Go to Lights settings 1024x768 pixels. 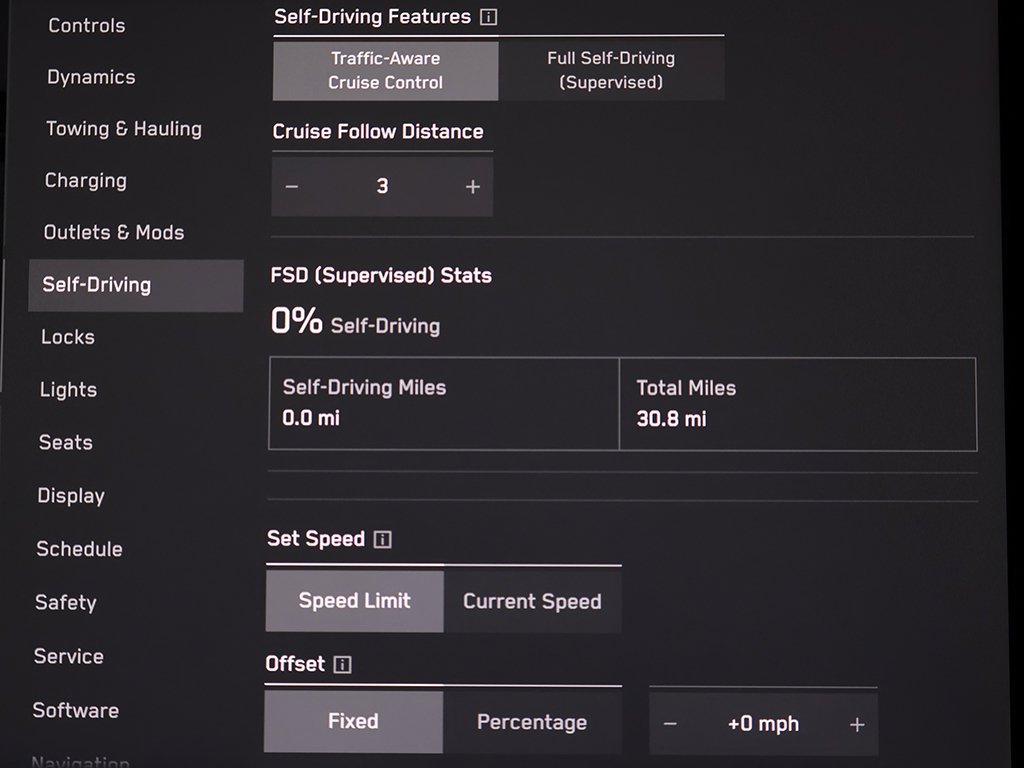pyautogui.click(x=68, y=390)
